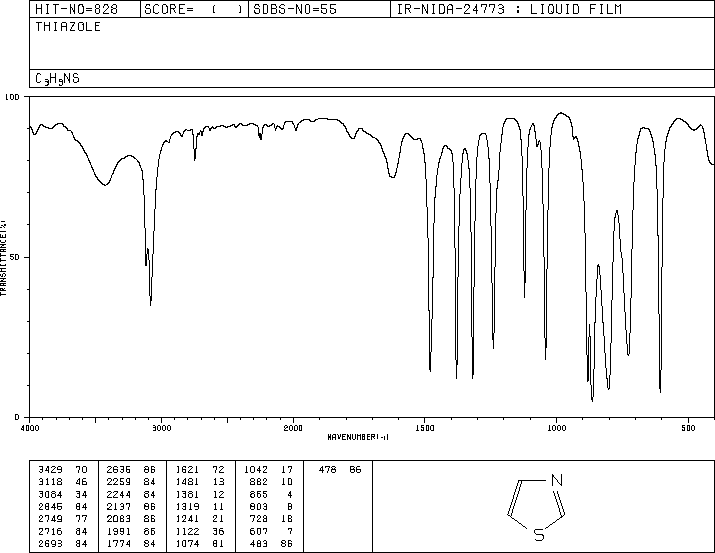Screen dimensions: 715x553
Task: Click the SDBS-NO=55 header cell
Action: click(295, 10)
